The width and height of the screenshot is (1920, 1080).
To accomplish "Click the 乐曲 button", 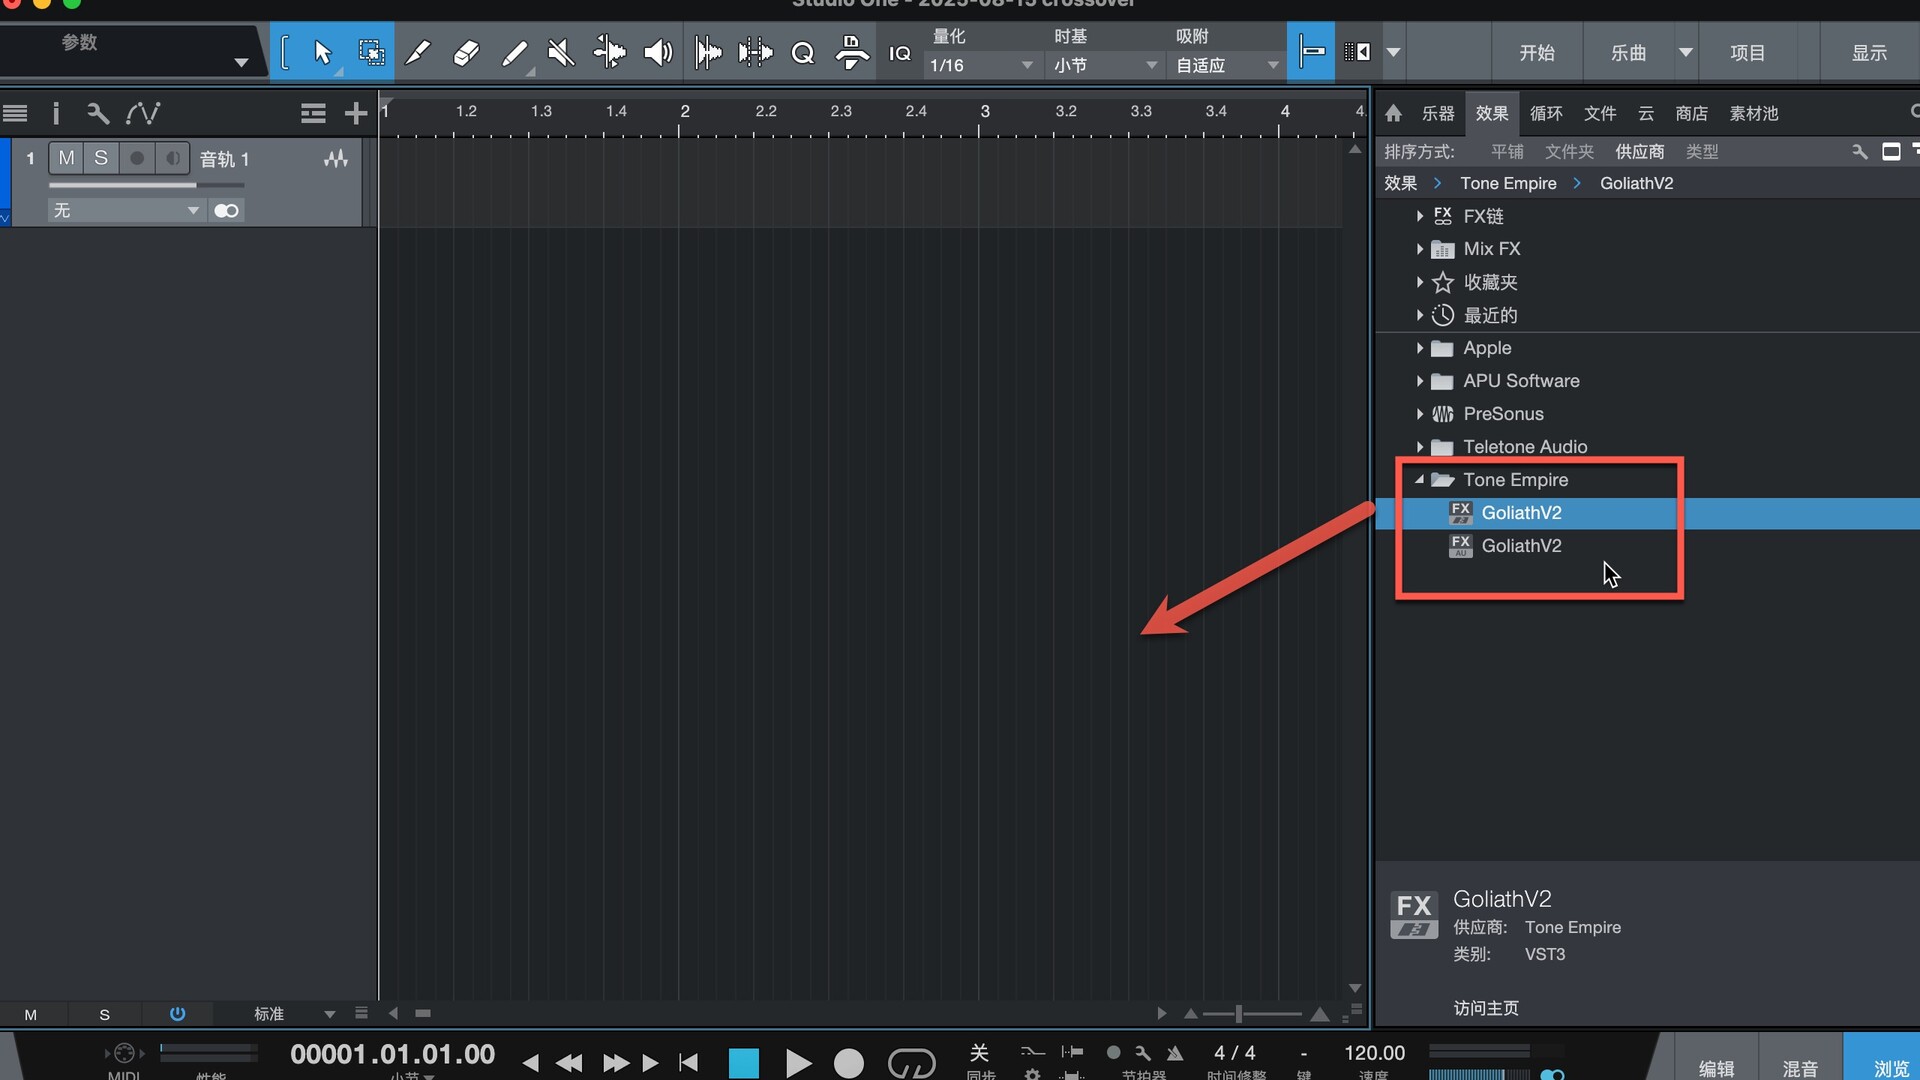I will click(1628, 52).
